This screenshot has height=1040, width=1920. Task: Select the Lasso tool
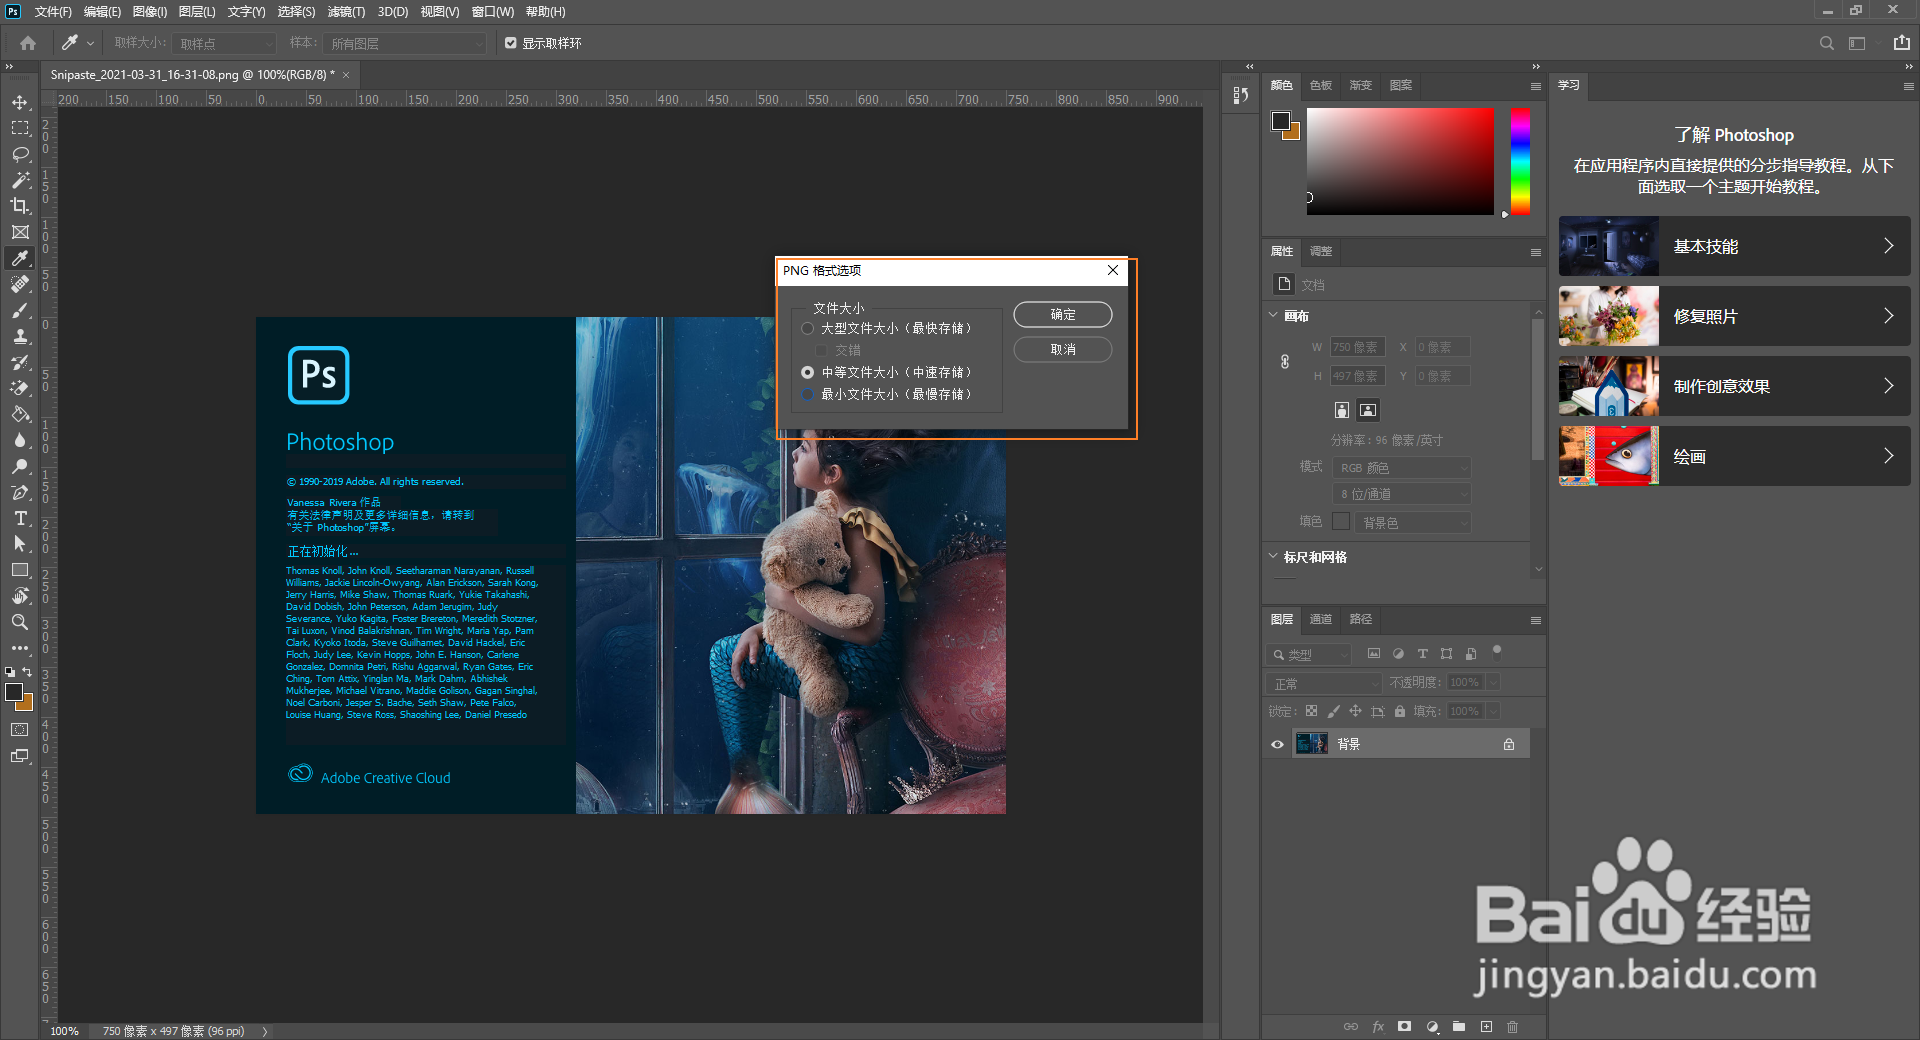[20, 154]
